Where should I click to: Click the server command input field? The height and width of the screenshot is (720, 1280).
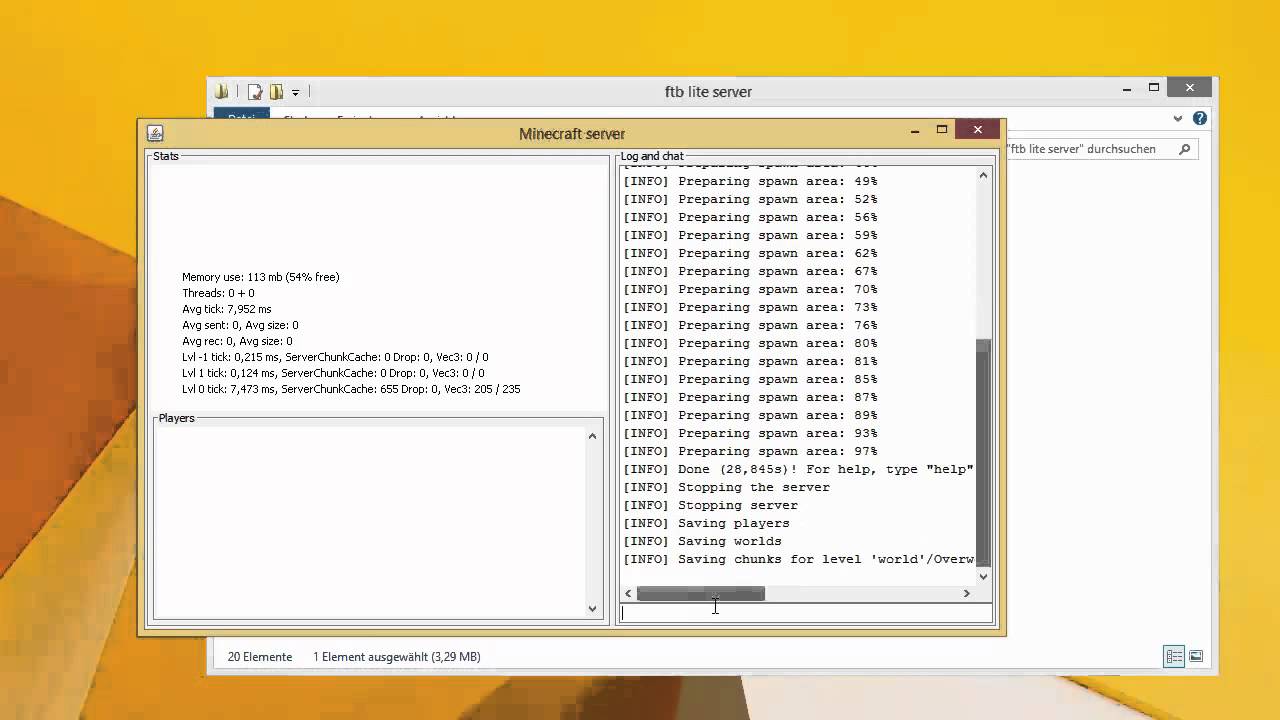[806, 613]
